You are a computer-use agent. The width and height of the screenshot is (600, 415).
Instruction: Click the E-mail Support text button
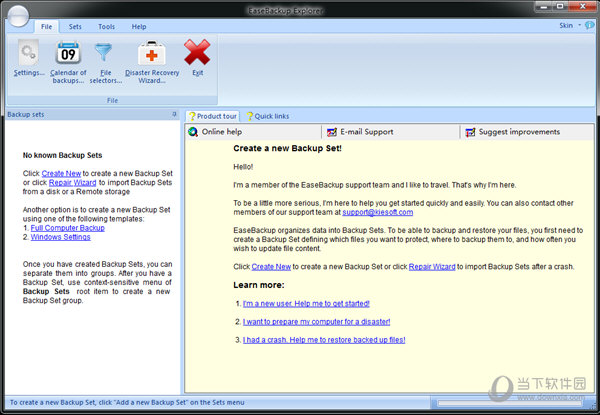coord(367,132)
